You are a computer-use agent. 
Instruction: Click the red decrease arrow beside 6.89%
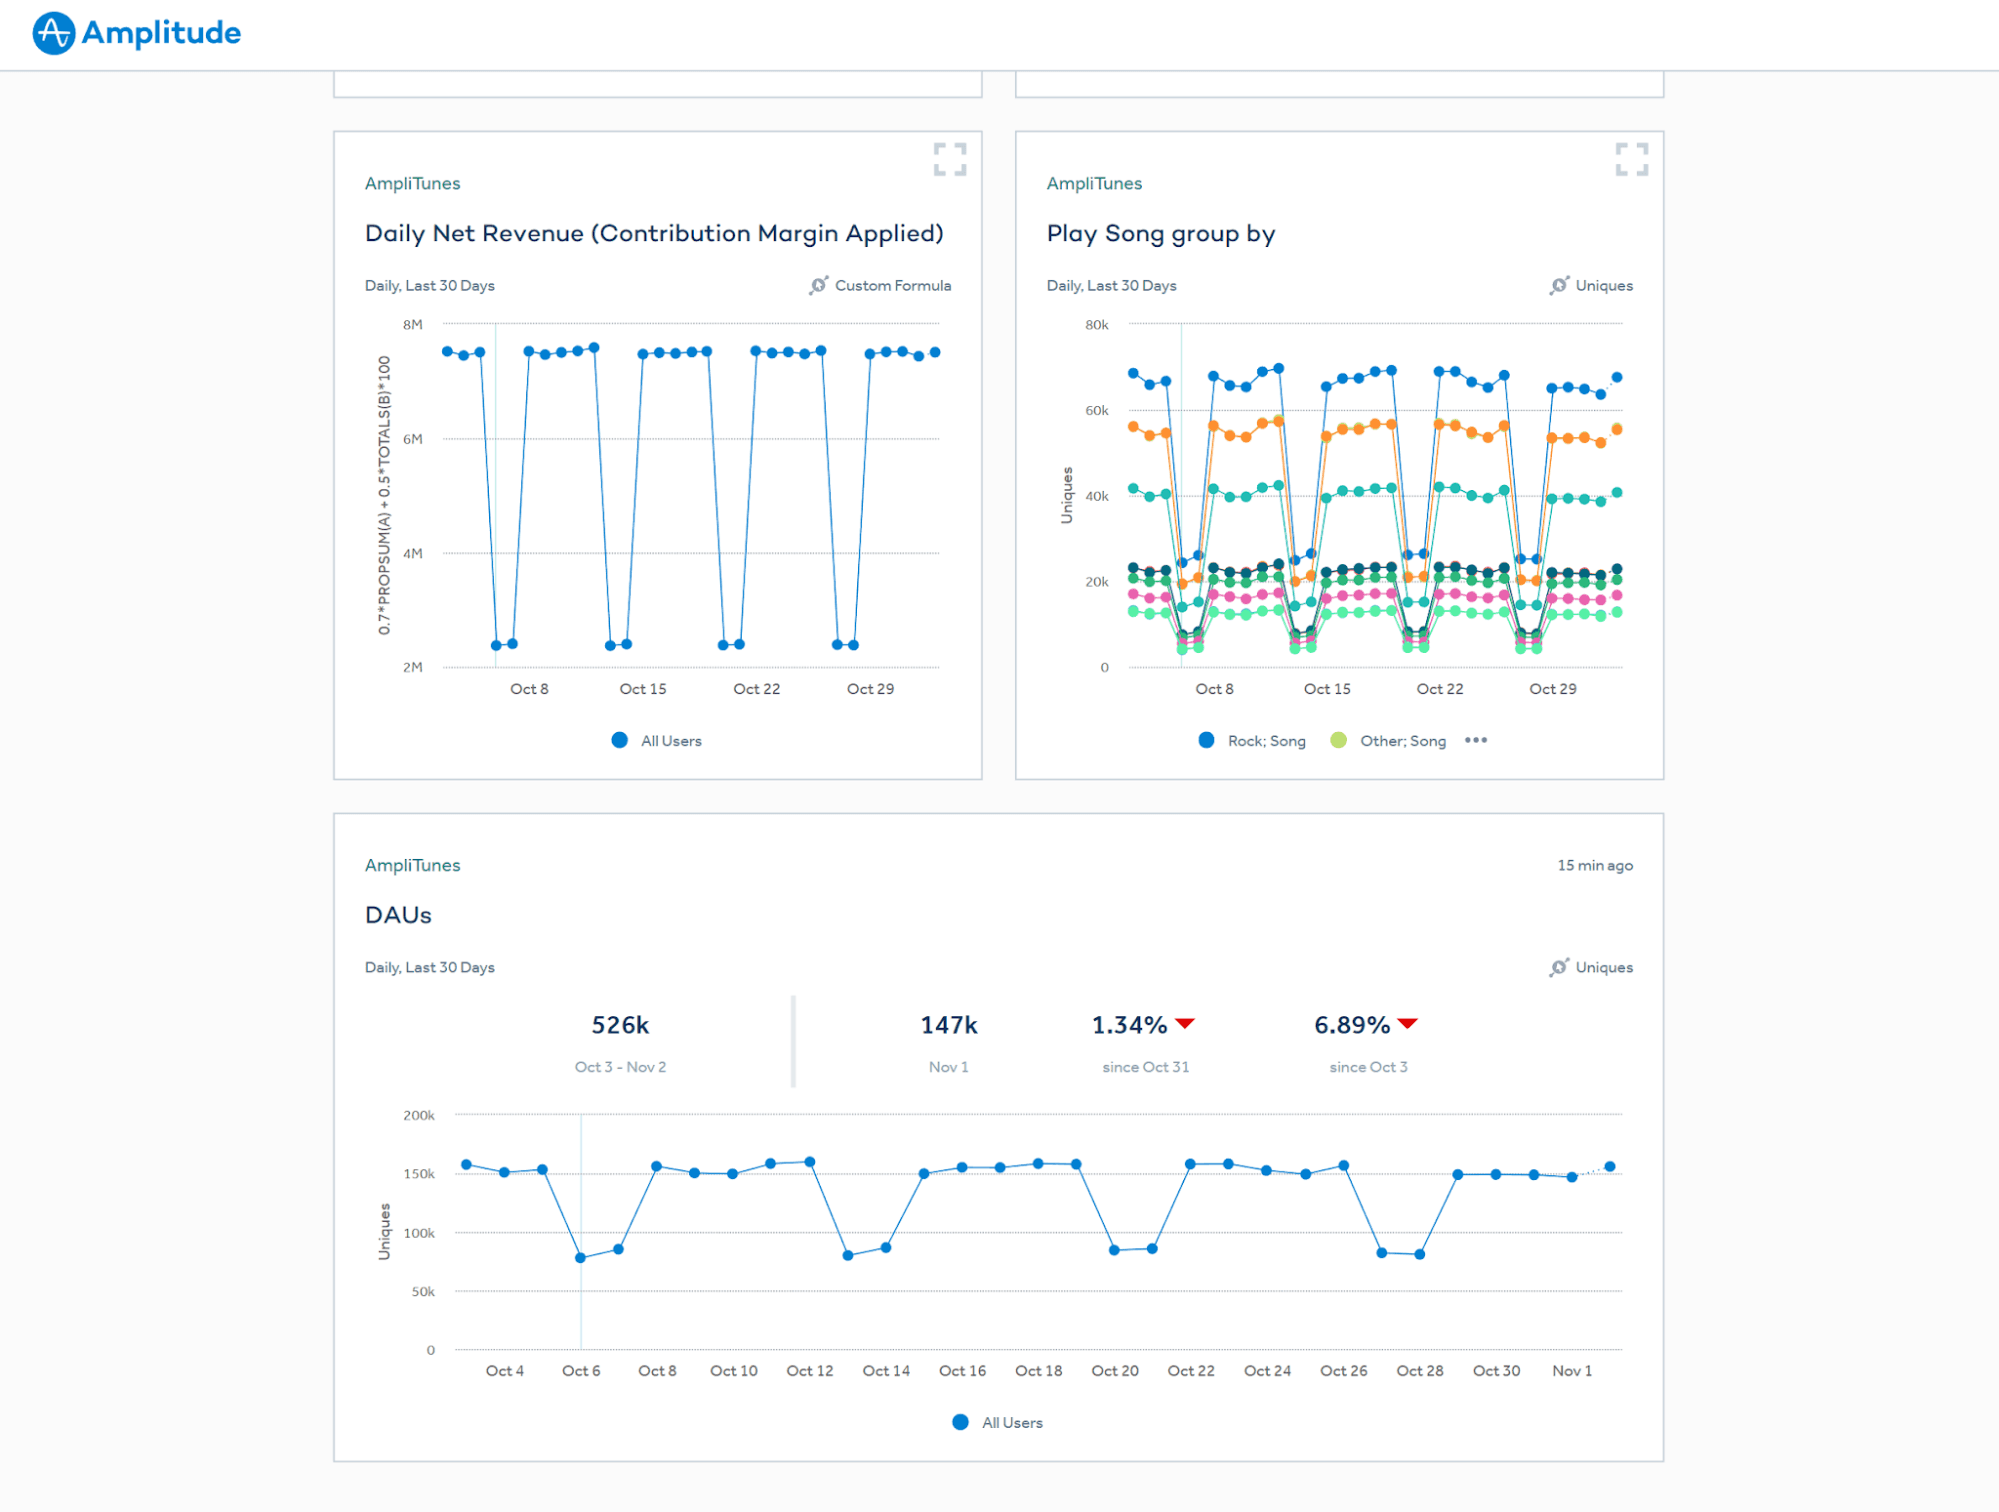point(1409,1022)
